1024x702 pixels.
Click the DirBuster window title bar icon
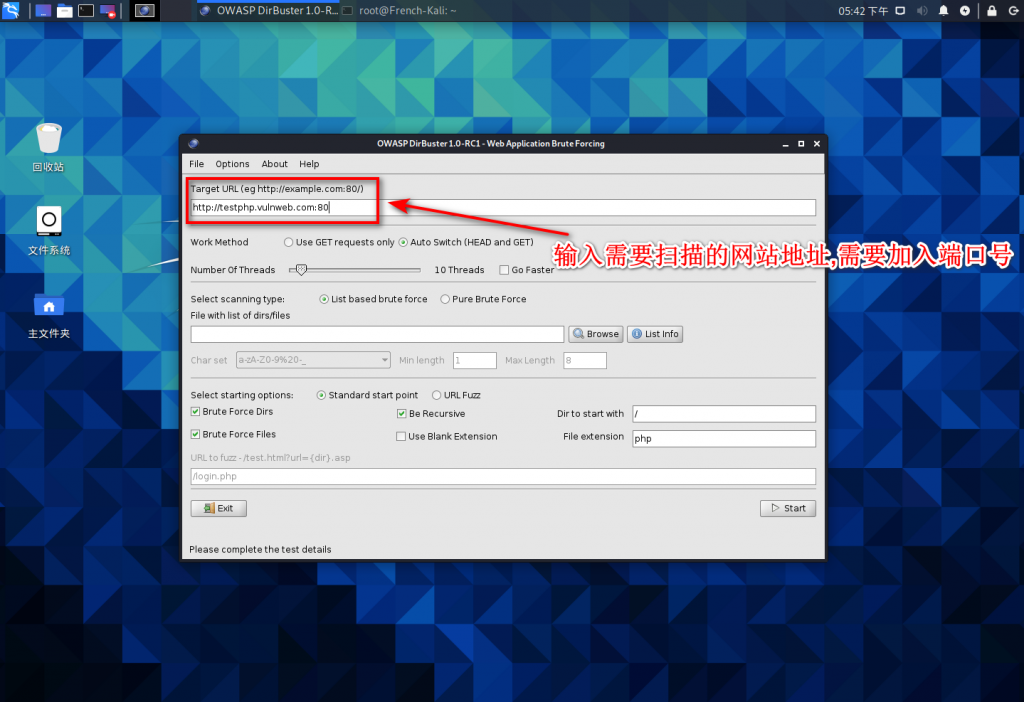click(193, 144)
